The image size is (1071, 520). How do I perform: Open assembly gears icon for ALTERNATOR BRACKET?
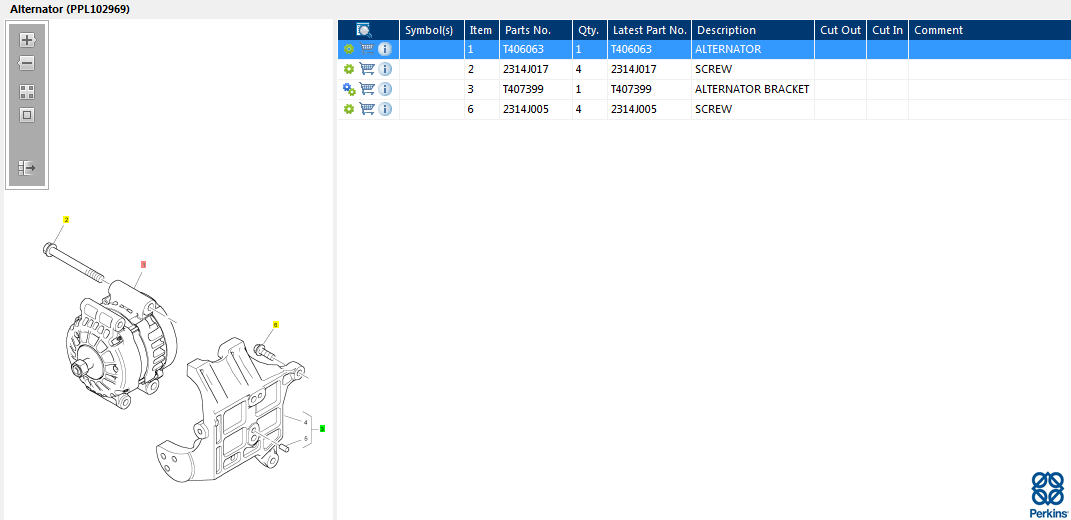(x=349, y=89)
